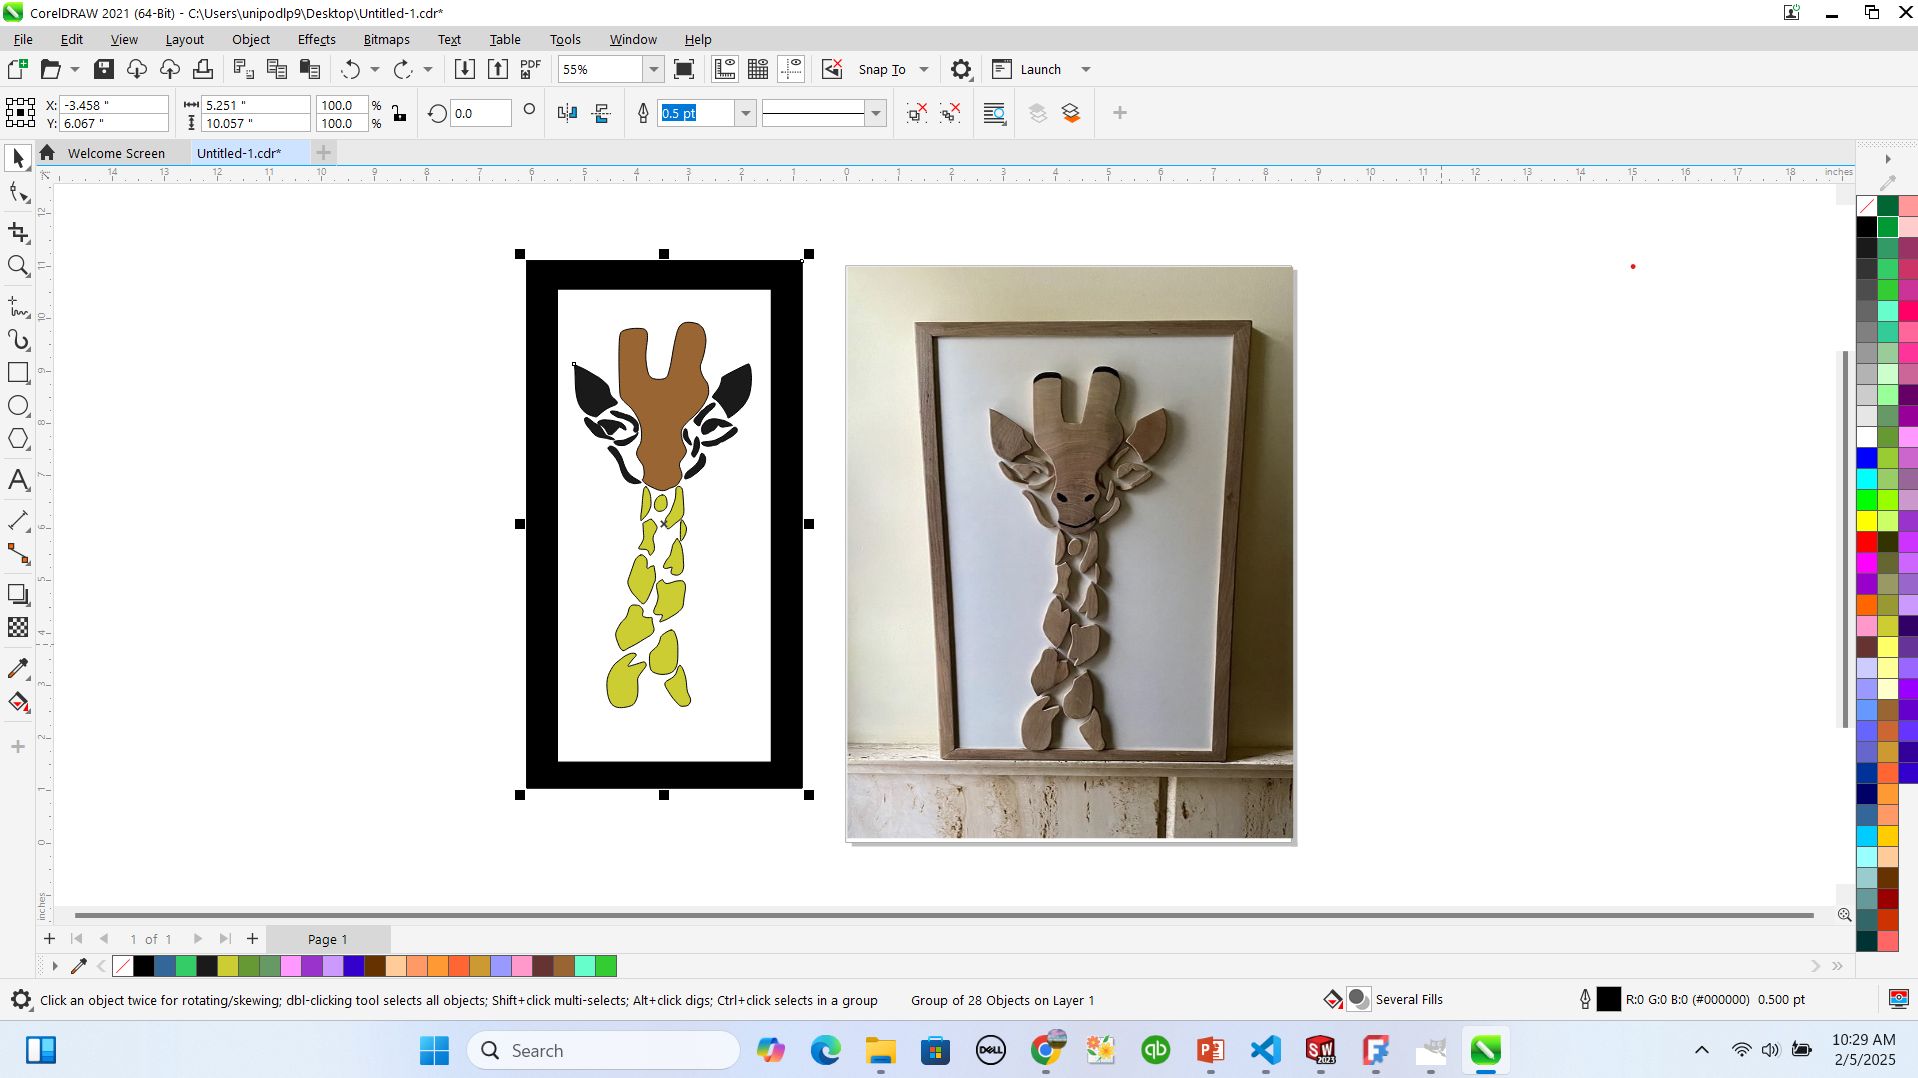This screenshot has height=1078, width=1918.
Task: Select the Drop Shadow tool
Action: [x=18, y=594]
